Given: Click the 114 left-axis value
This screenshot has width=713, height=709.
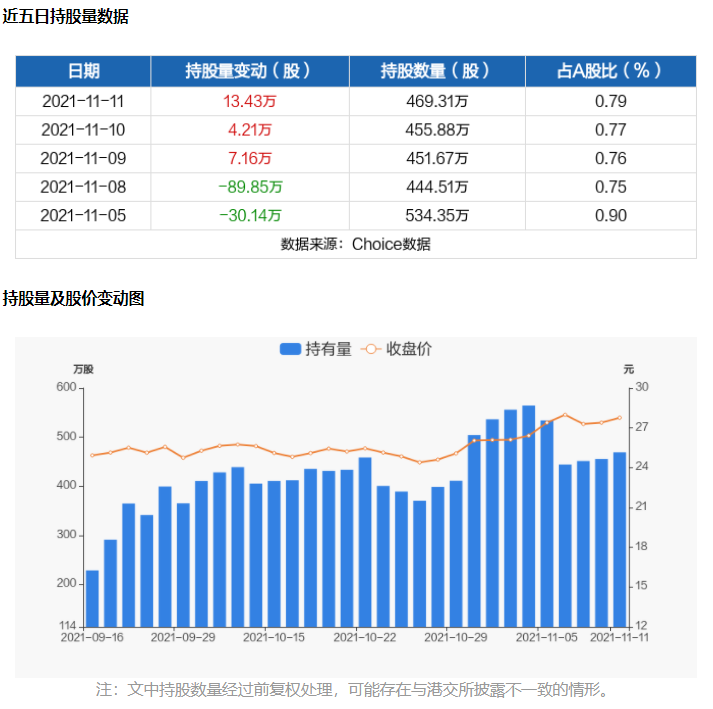Looking at the screenshot, I should tap(68, 626).
